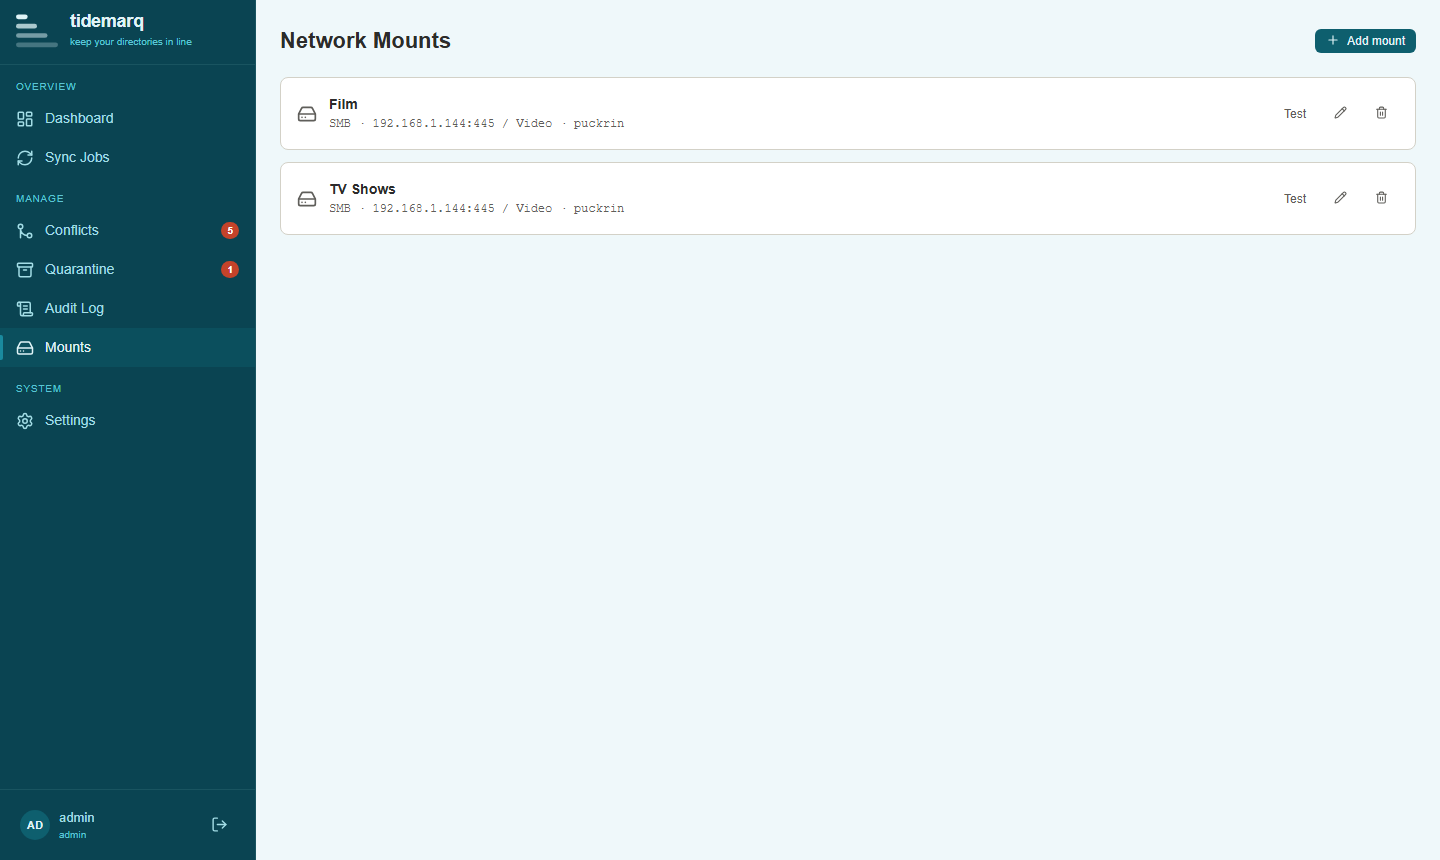Click the AD user avatar
1440x860 pixels.
tap(35, 825)
